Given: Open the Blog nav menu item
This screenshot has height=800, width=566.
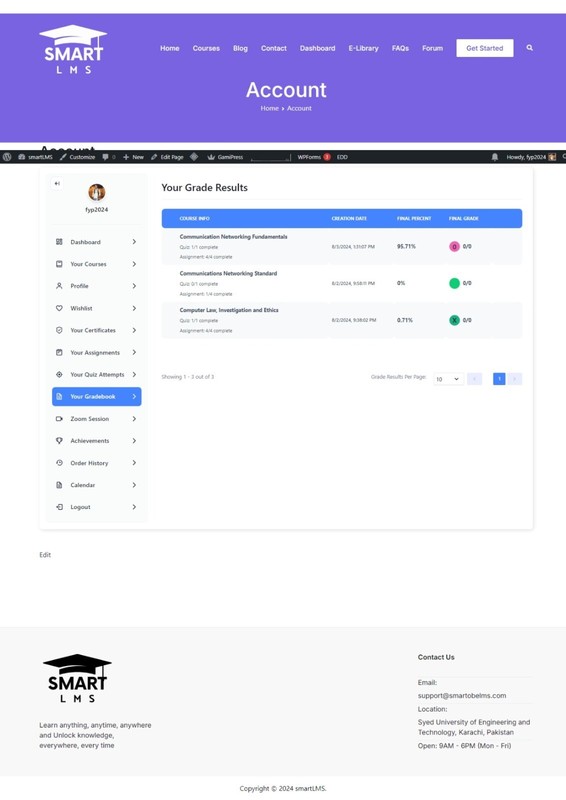Looking at the screenshot, I should pyautogui.click(x=240, y=48).
